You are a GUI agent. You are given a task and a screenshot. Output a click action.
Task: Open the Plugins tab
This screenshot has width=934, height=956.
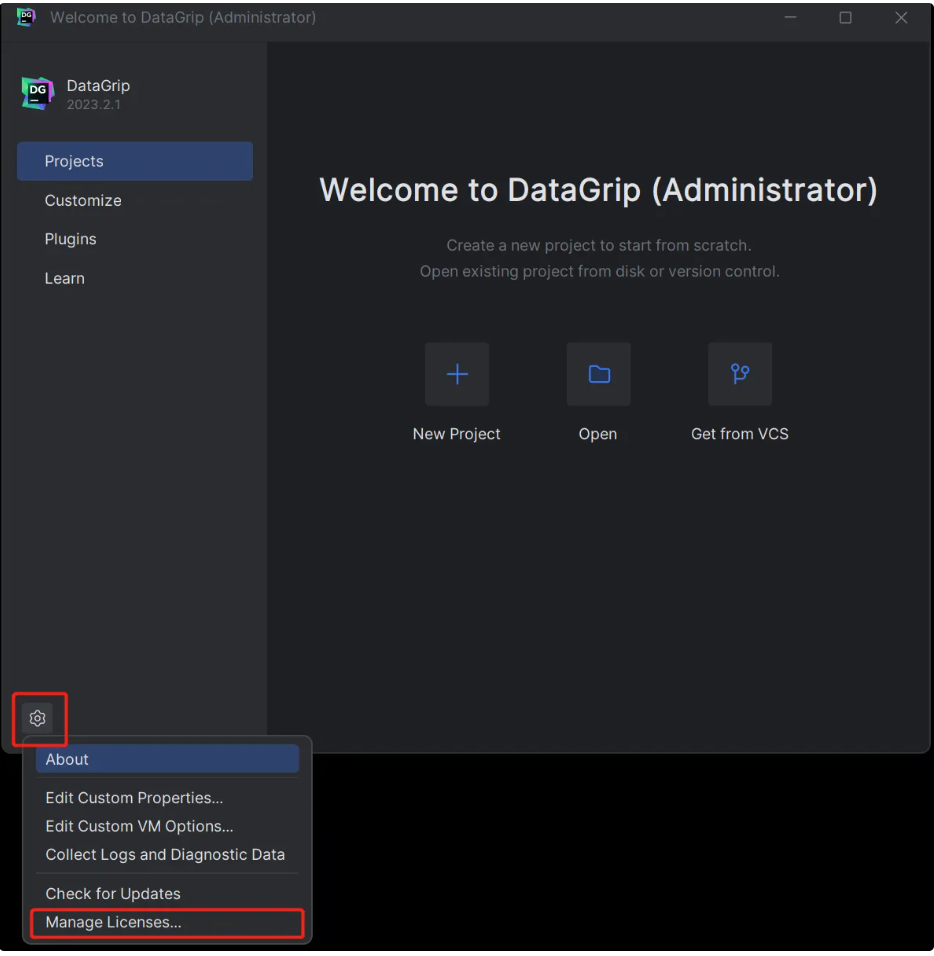click(135, 239)
